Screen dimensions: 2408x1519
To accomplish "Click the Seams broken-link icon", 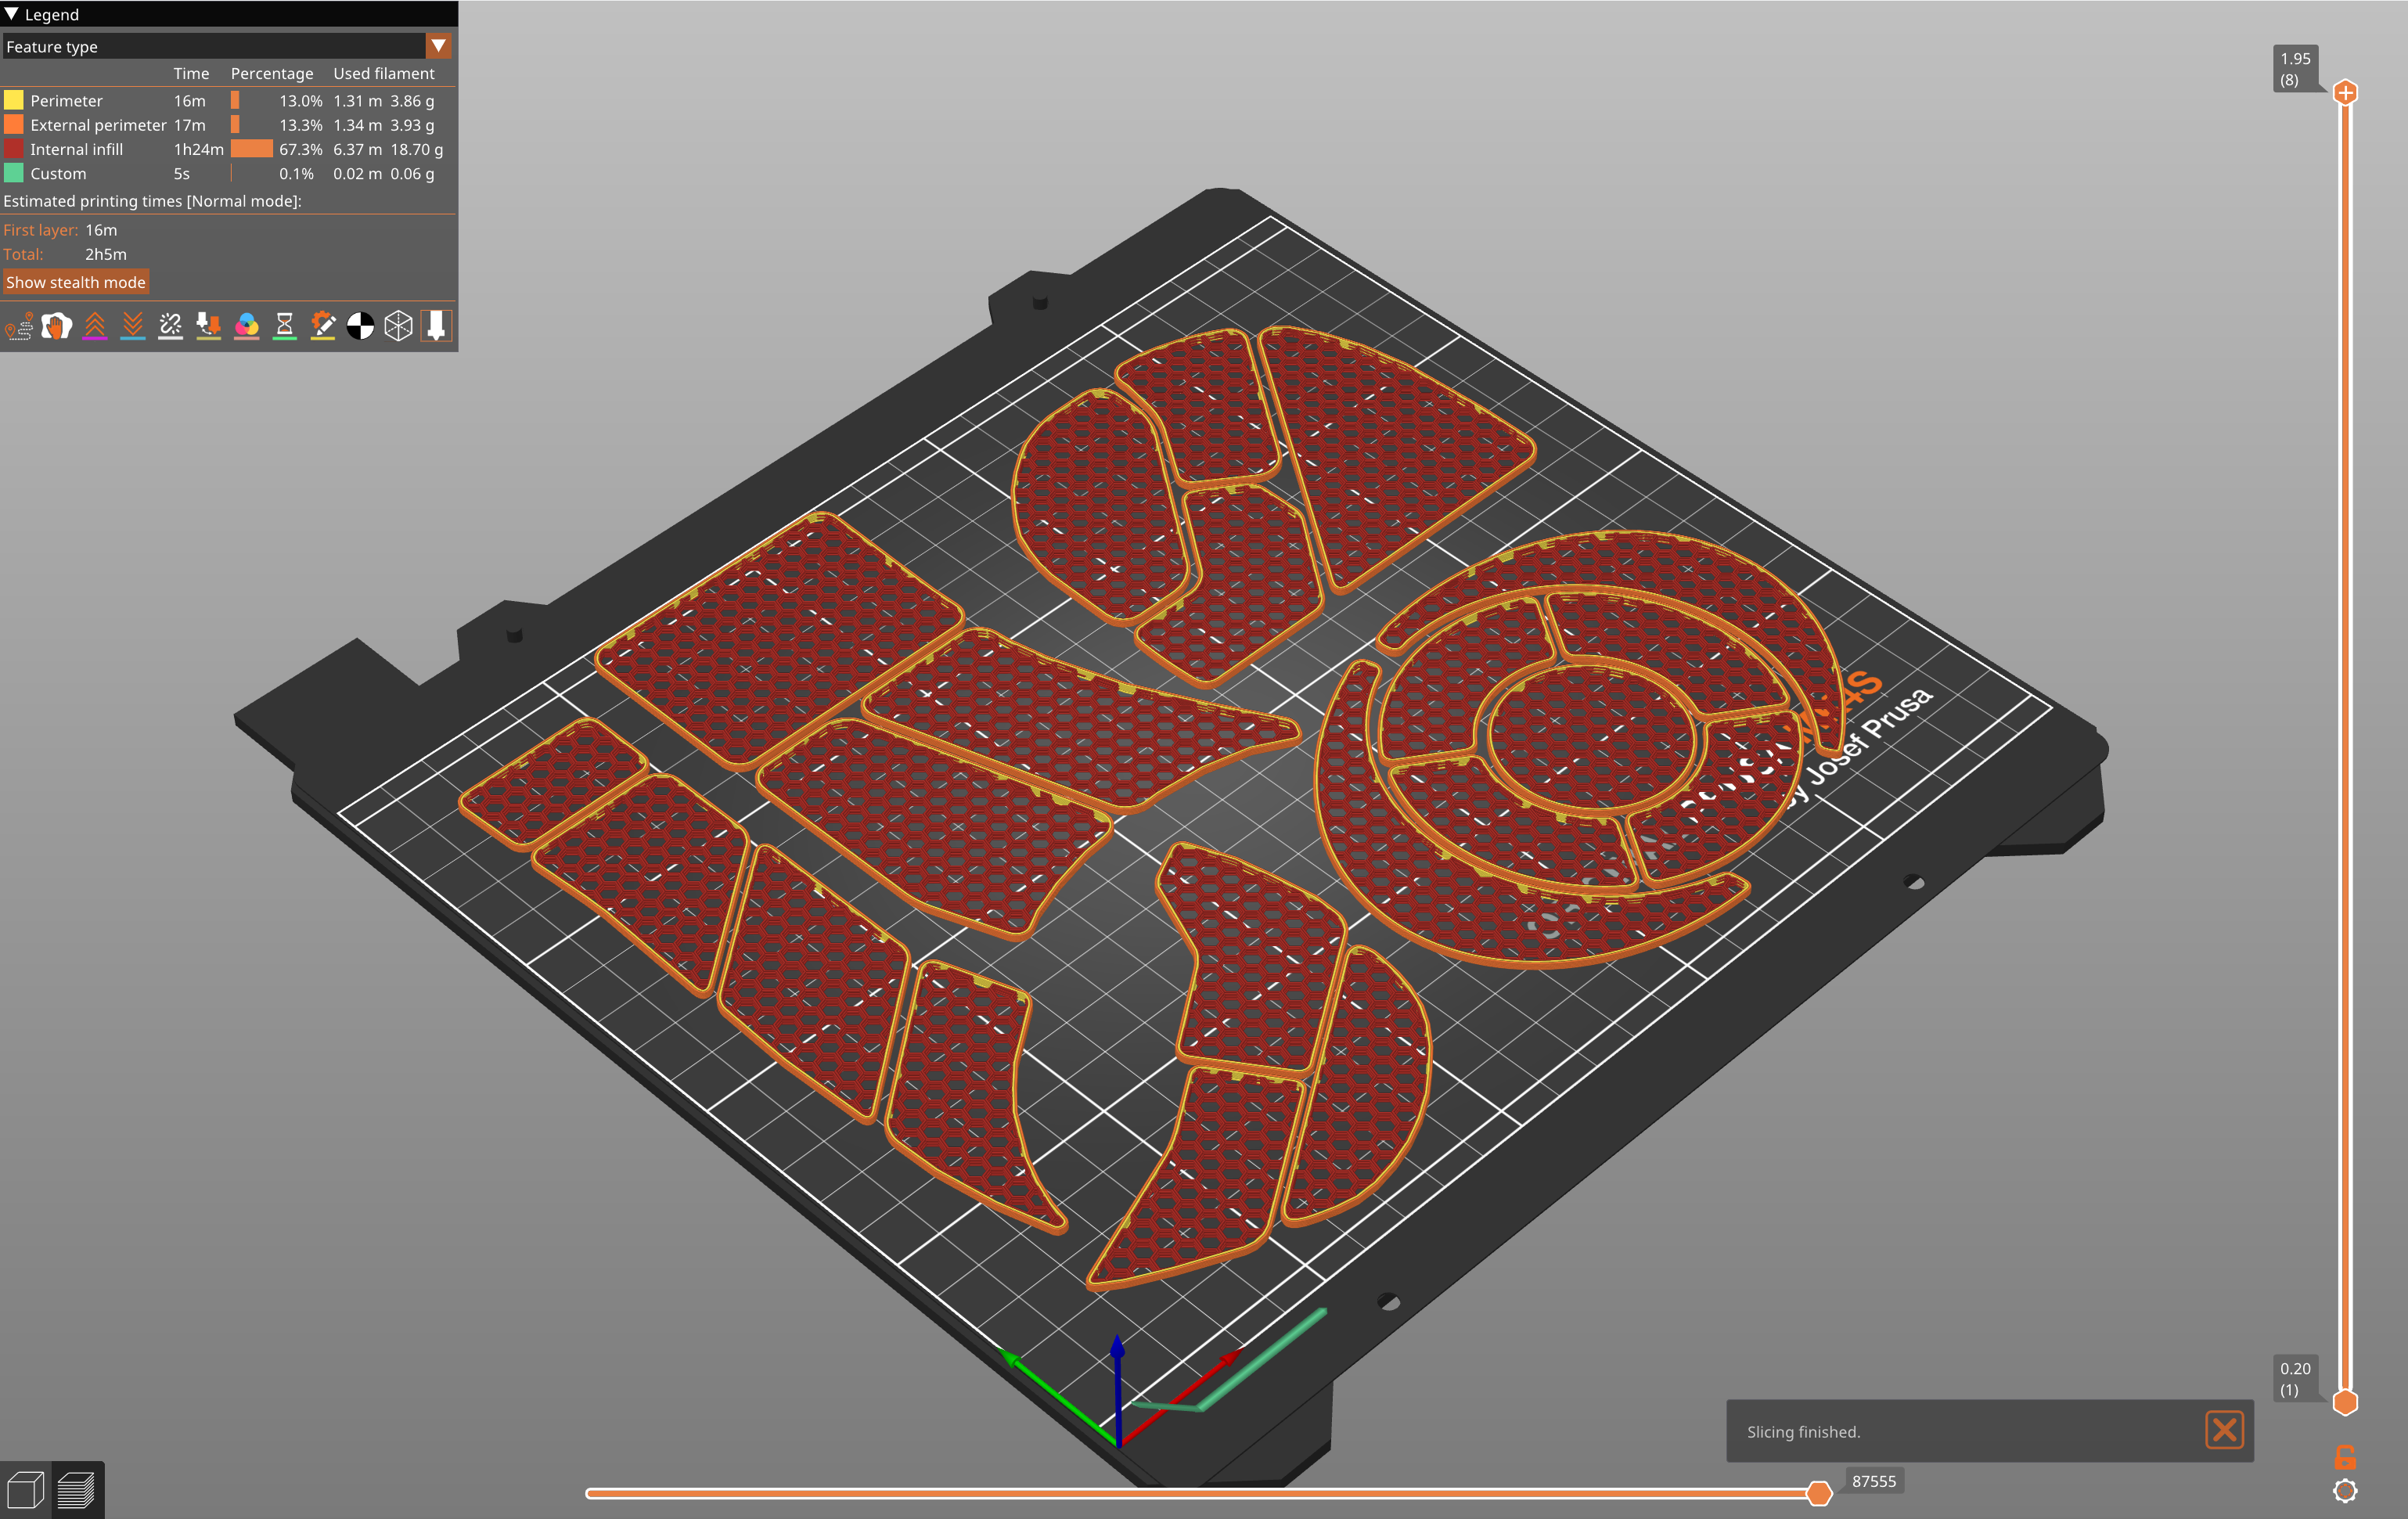I will [x=171, y=326].
